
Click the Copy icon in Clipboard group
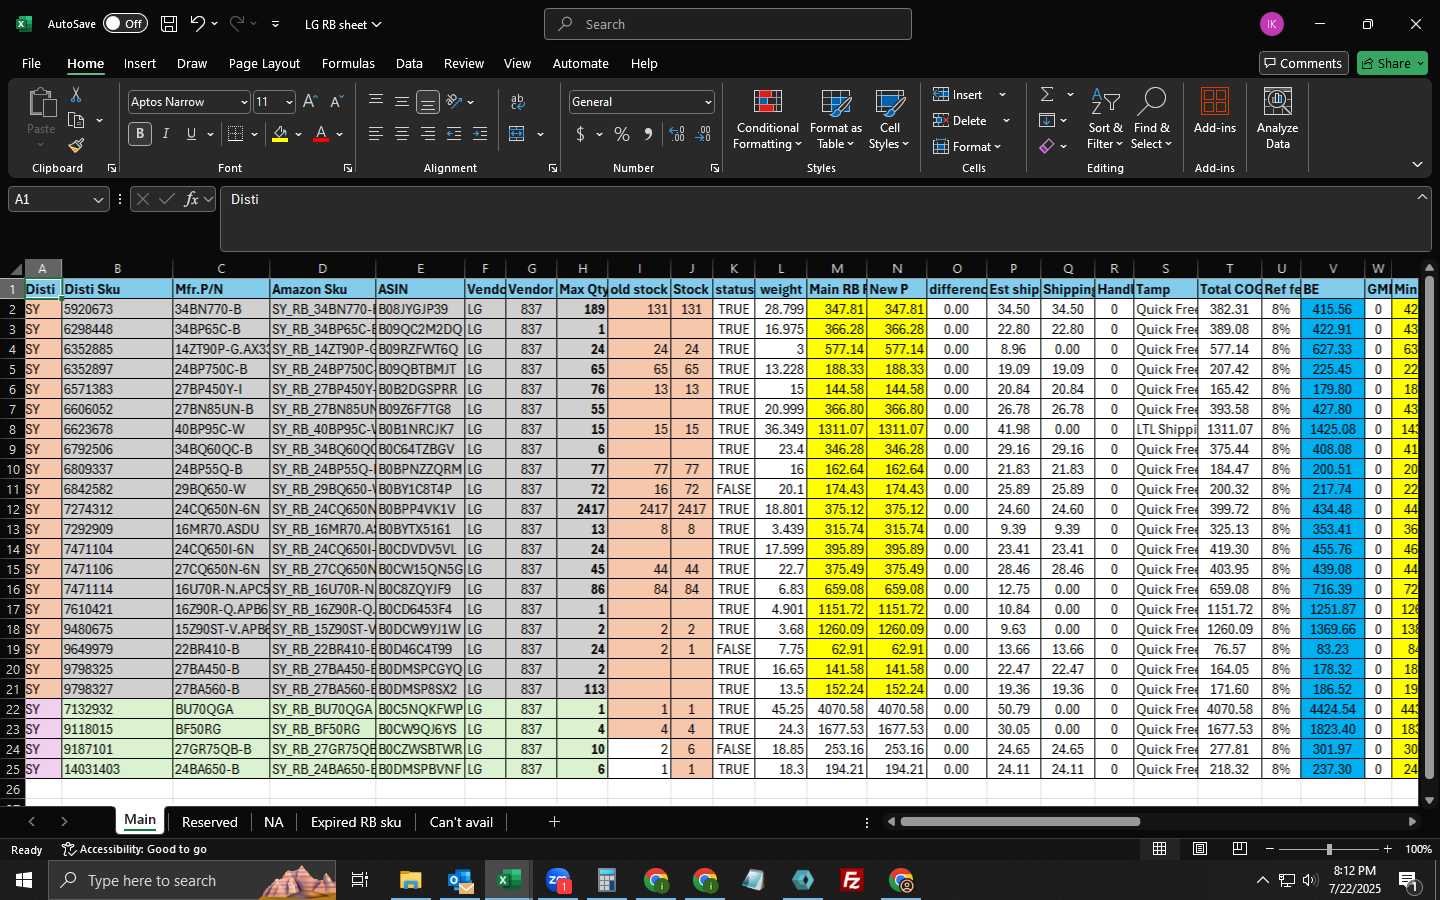pyautogui.click(x=76, y=120)
